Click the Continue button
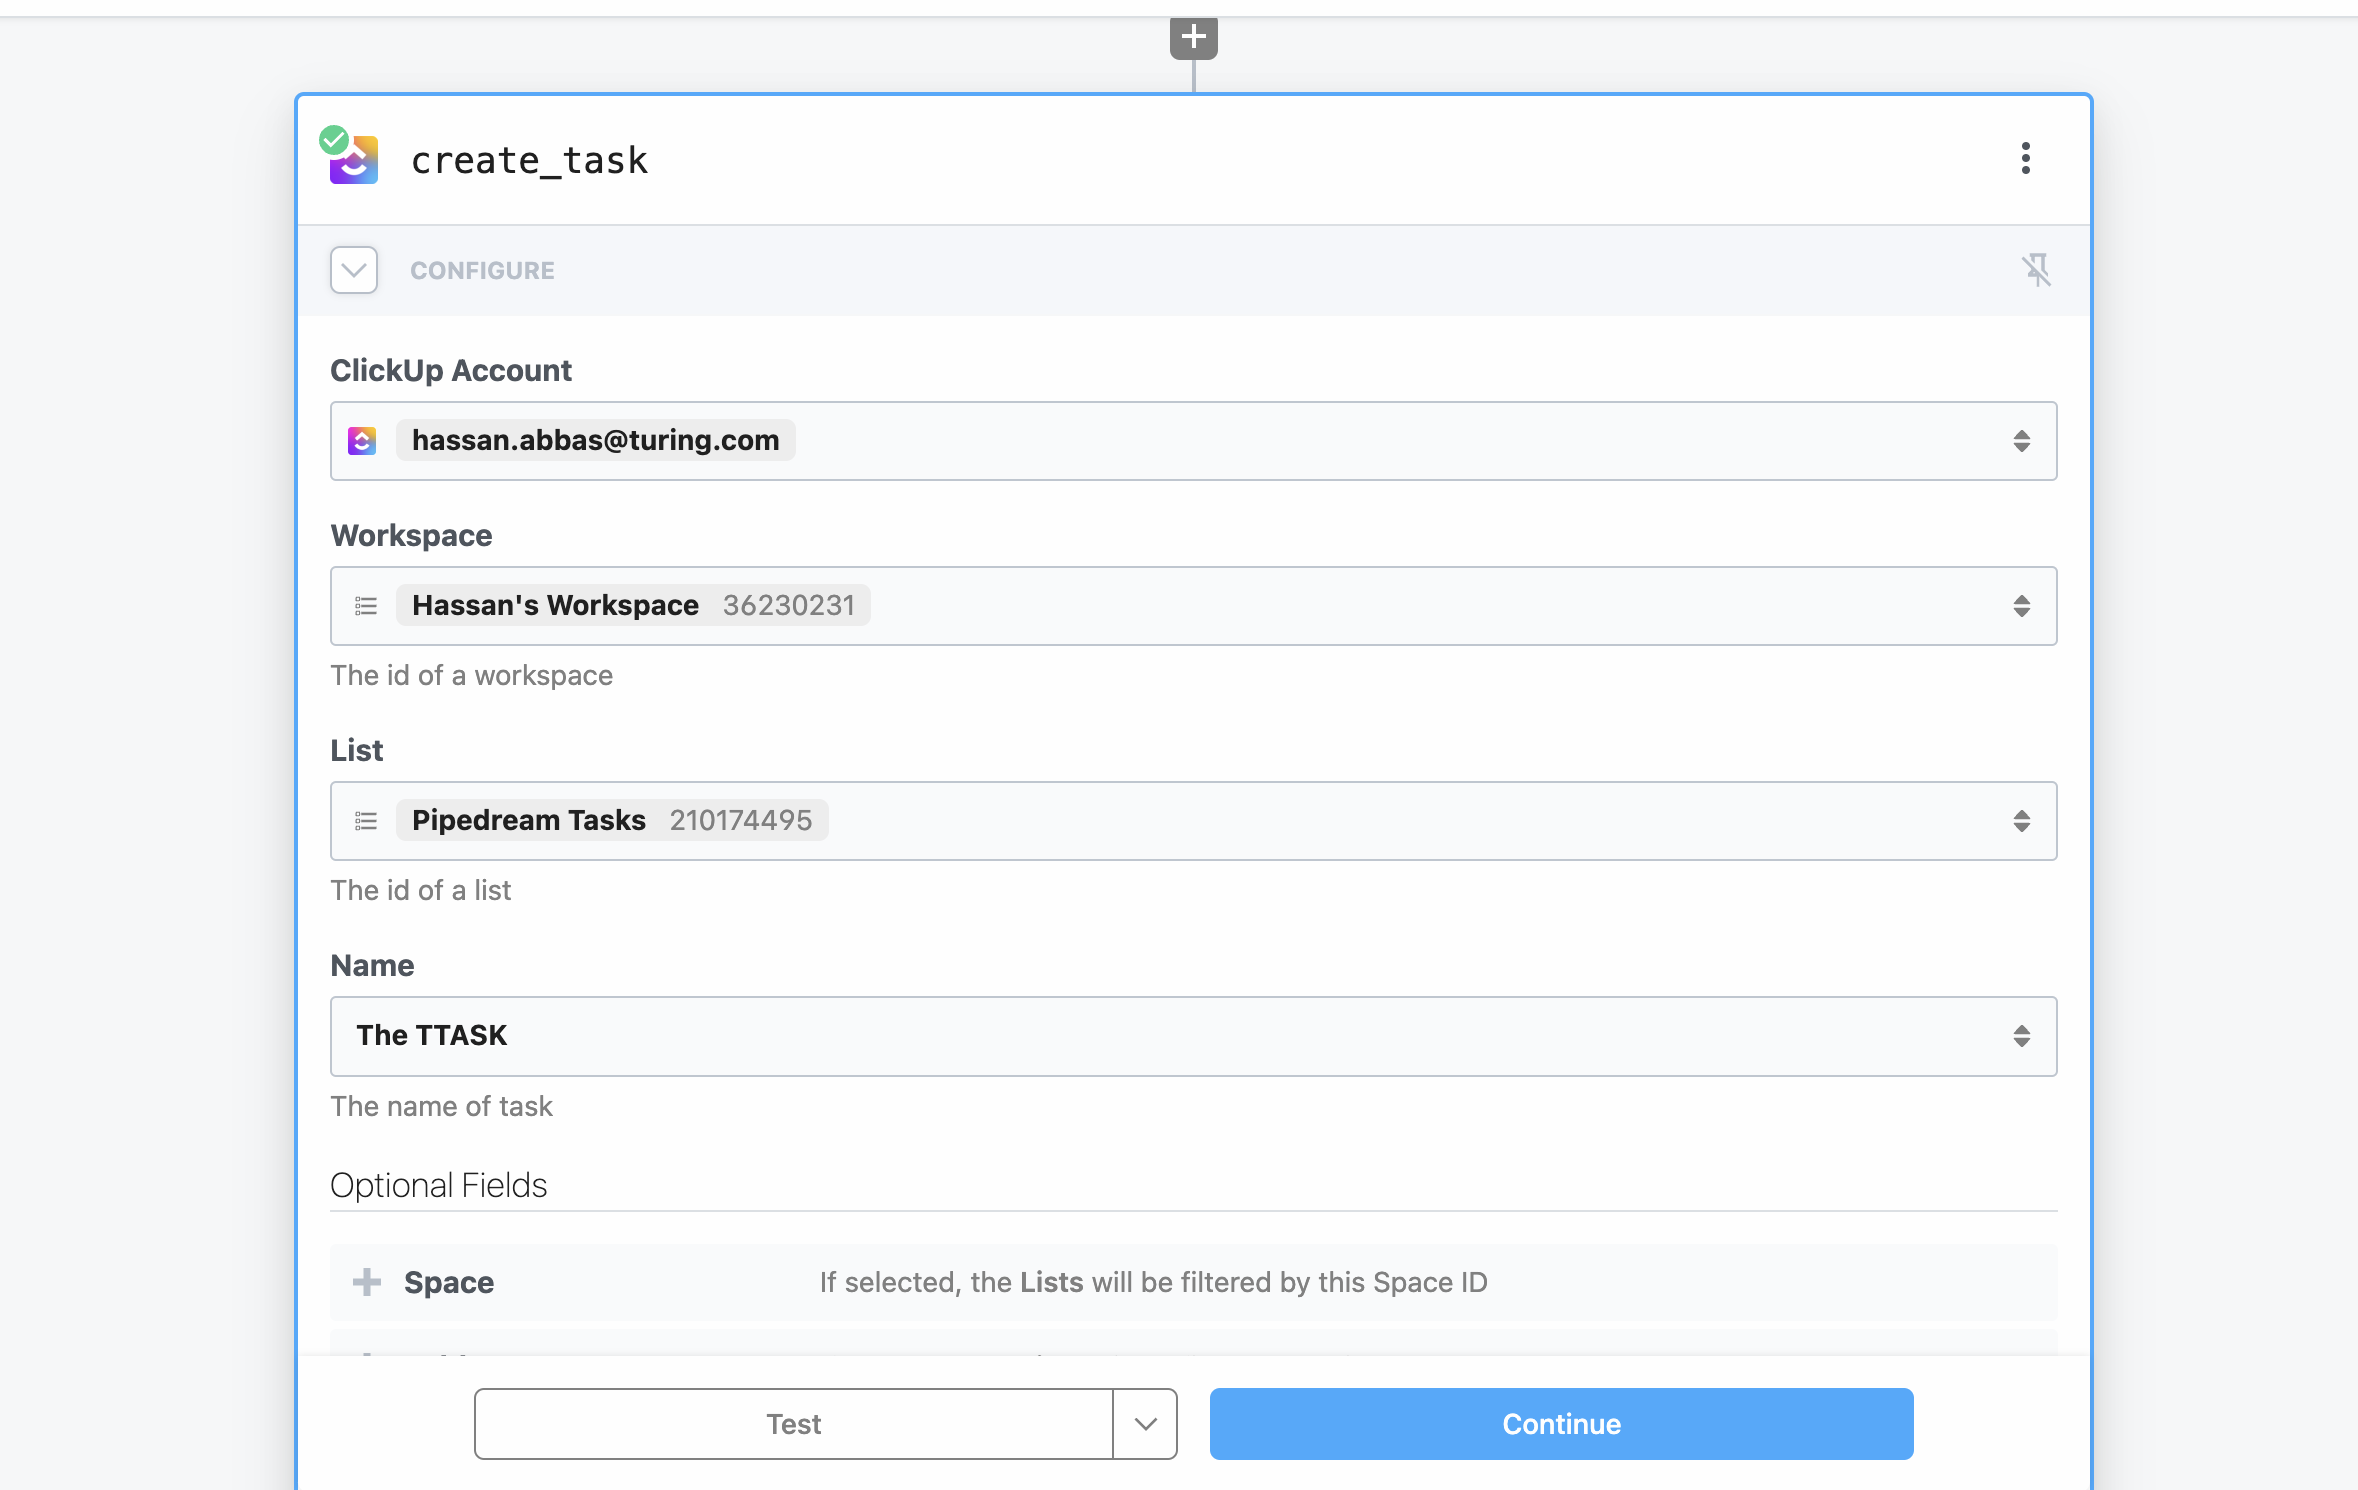Viewport: 2358px width, 1490px height. point(1559,1423)
